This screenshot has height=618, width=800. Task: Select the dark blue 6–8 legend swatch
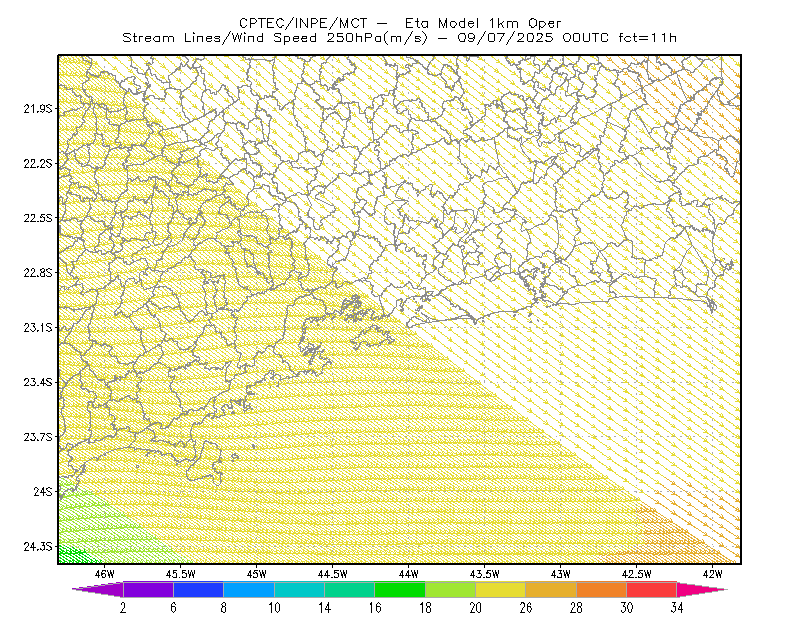[198, 589]
